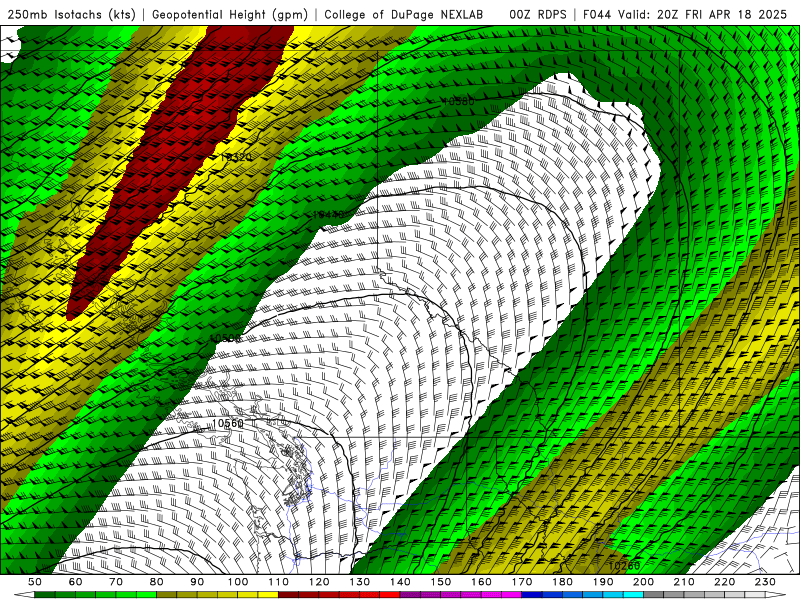Click the '250mb Isotachs (kts)' title text
This screenshot has height=600, width=800.
pyautogui.click(x=71, y=14)
